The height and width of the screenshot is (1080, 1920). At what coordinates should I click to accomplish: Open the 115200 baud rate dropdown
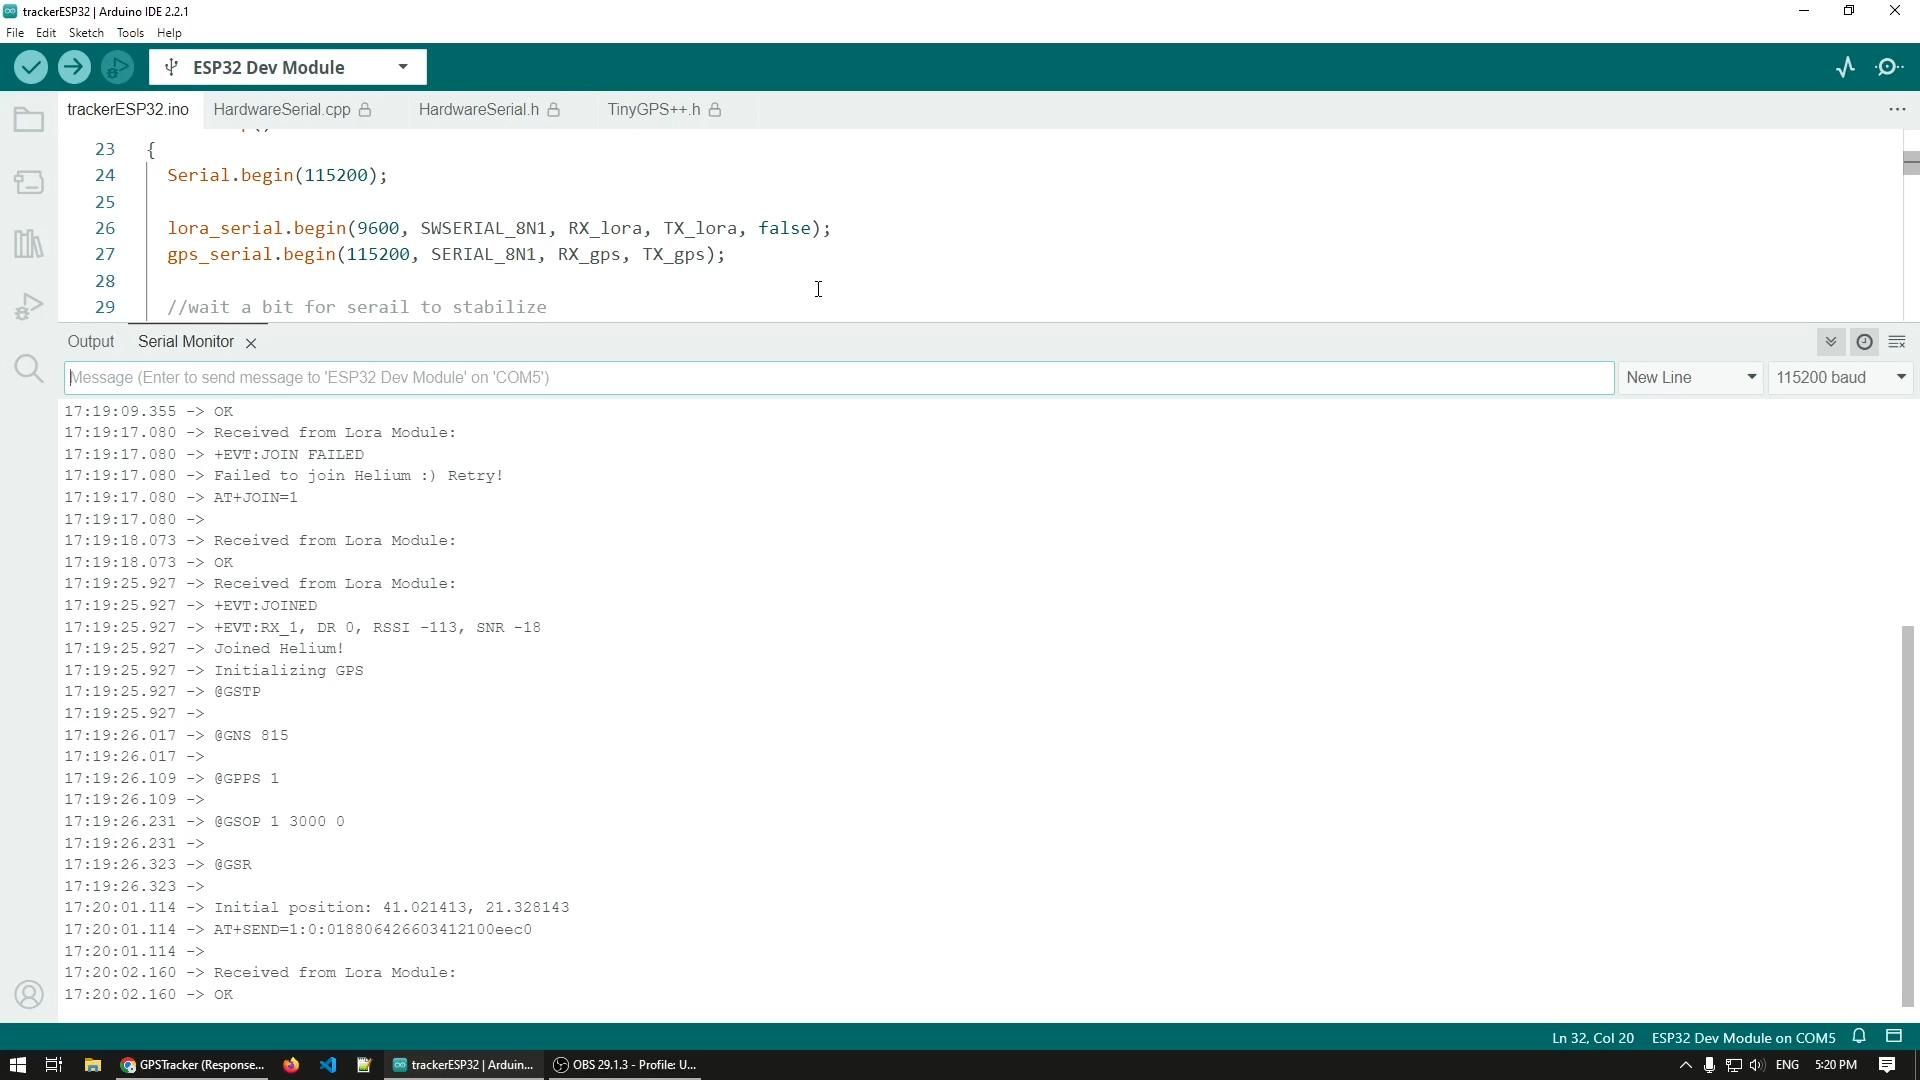(x=1840, y=378)
